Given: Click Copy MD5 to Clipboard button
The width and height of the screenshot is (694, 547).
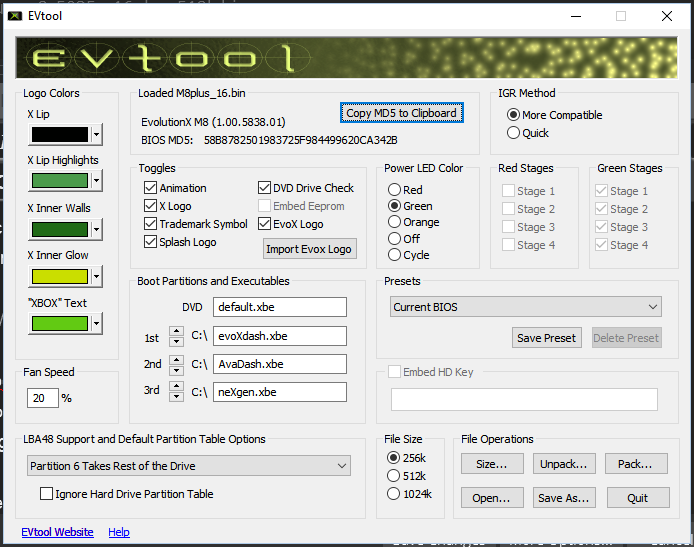Looking at the screenshot, I should [x=401, y=113].
